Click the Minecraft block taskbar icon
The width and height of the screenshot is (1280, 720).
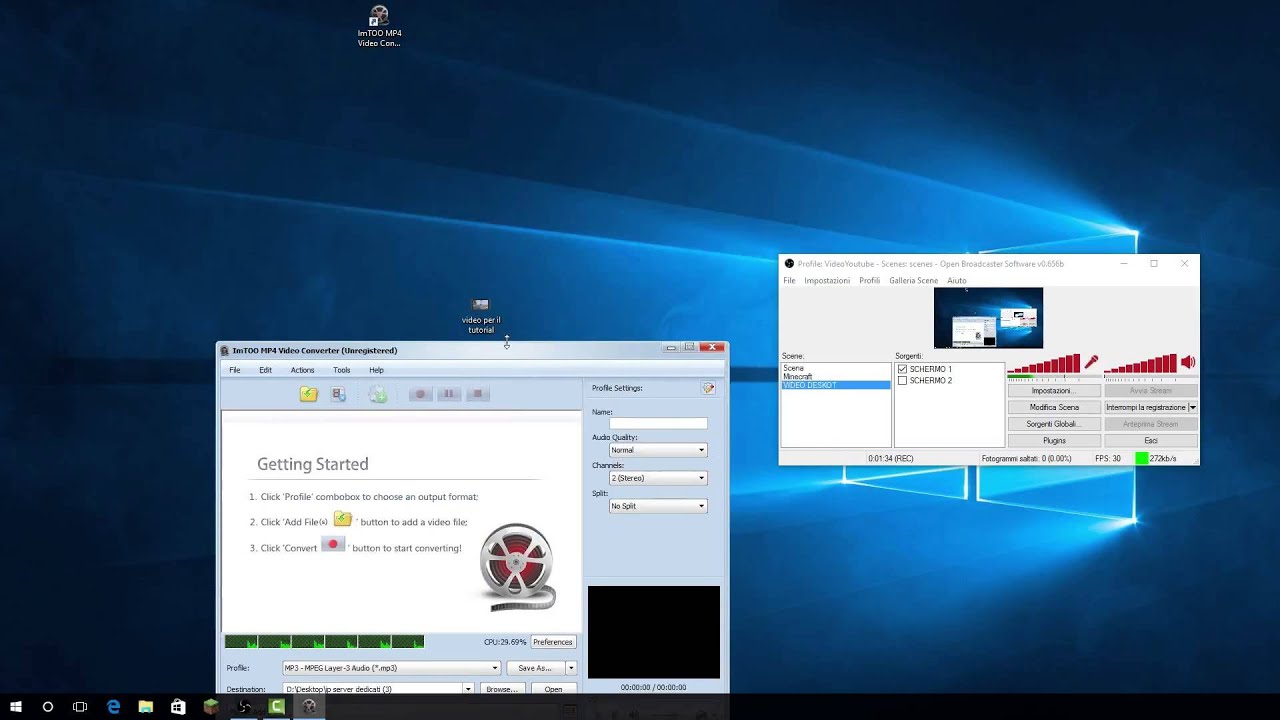[x=211, y=707]
